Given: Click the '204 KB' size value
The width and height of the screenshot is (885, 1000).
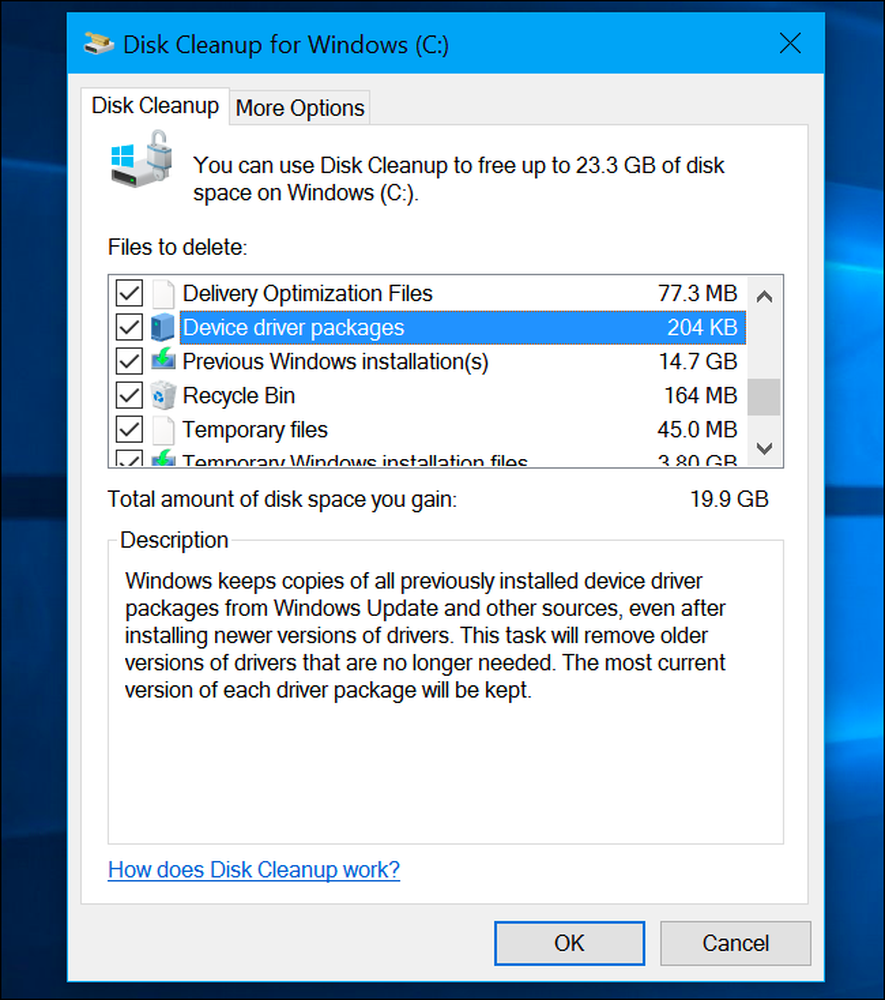Looking at the screenshot, I should coord(702,327).
